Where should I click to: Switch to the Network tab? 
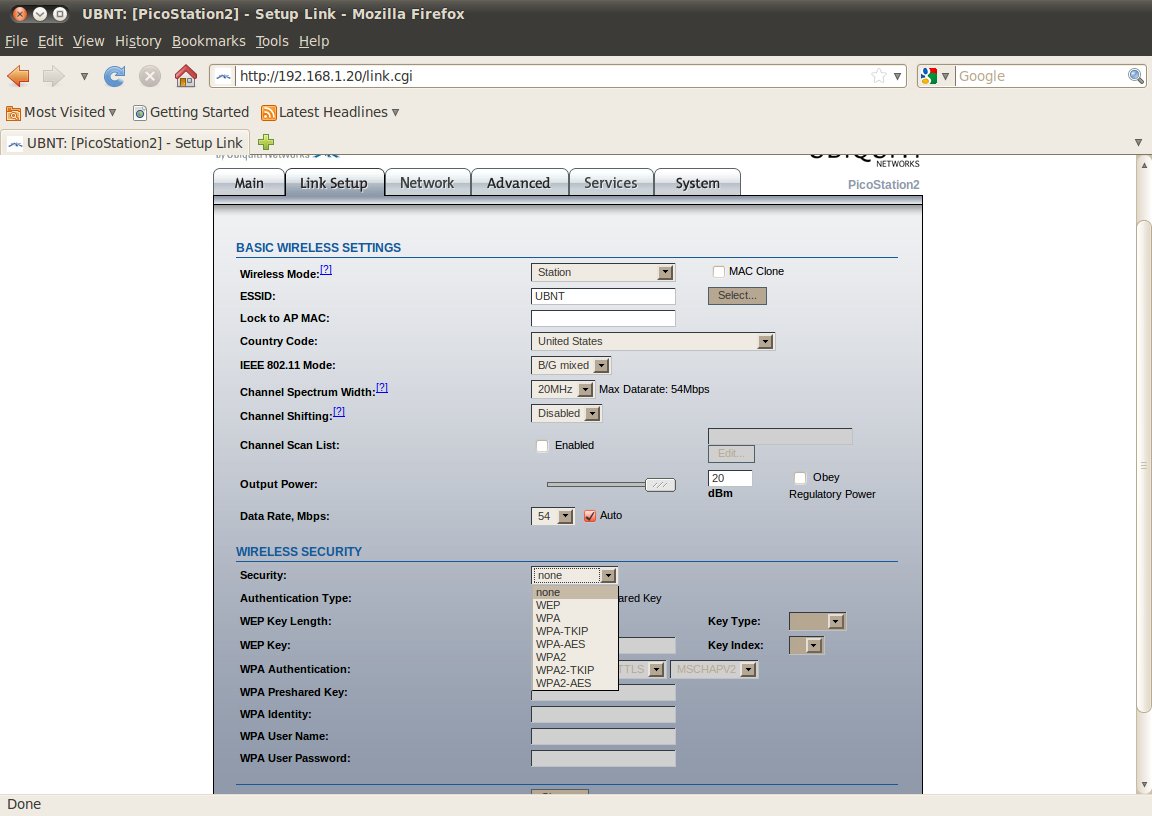427,183
